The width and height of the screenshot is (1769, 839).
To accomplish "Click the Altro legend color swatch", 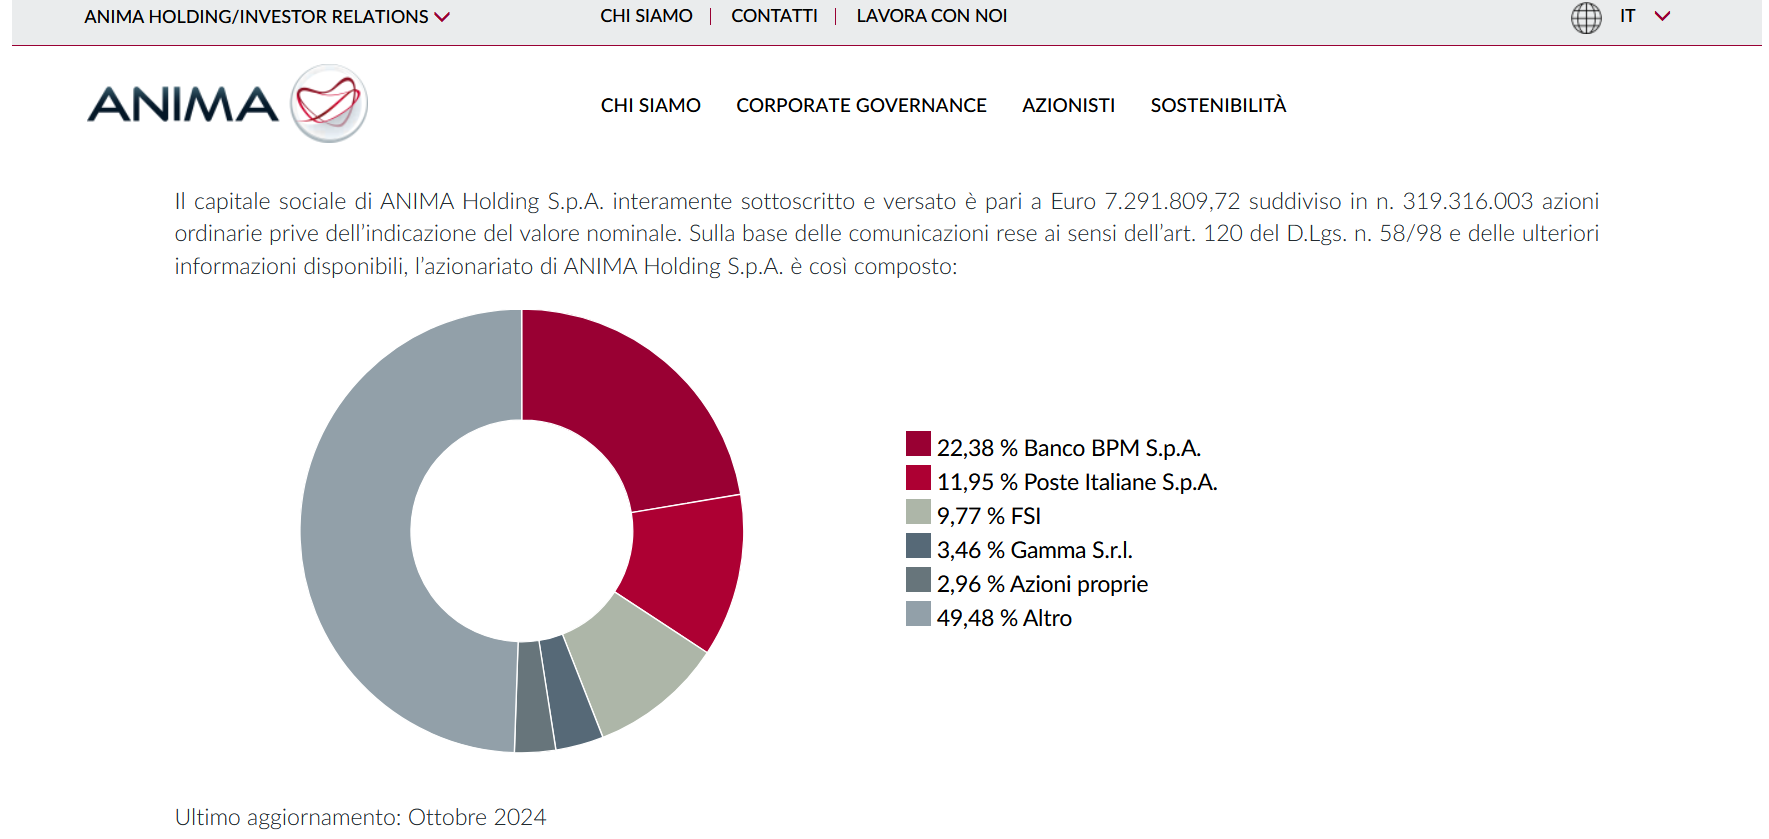I will [x=918, y=614].
